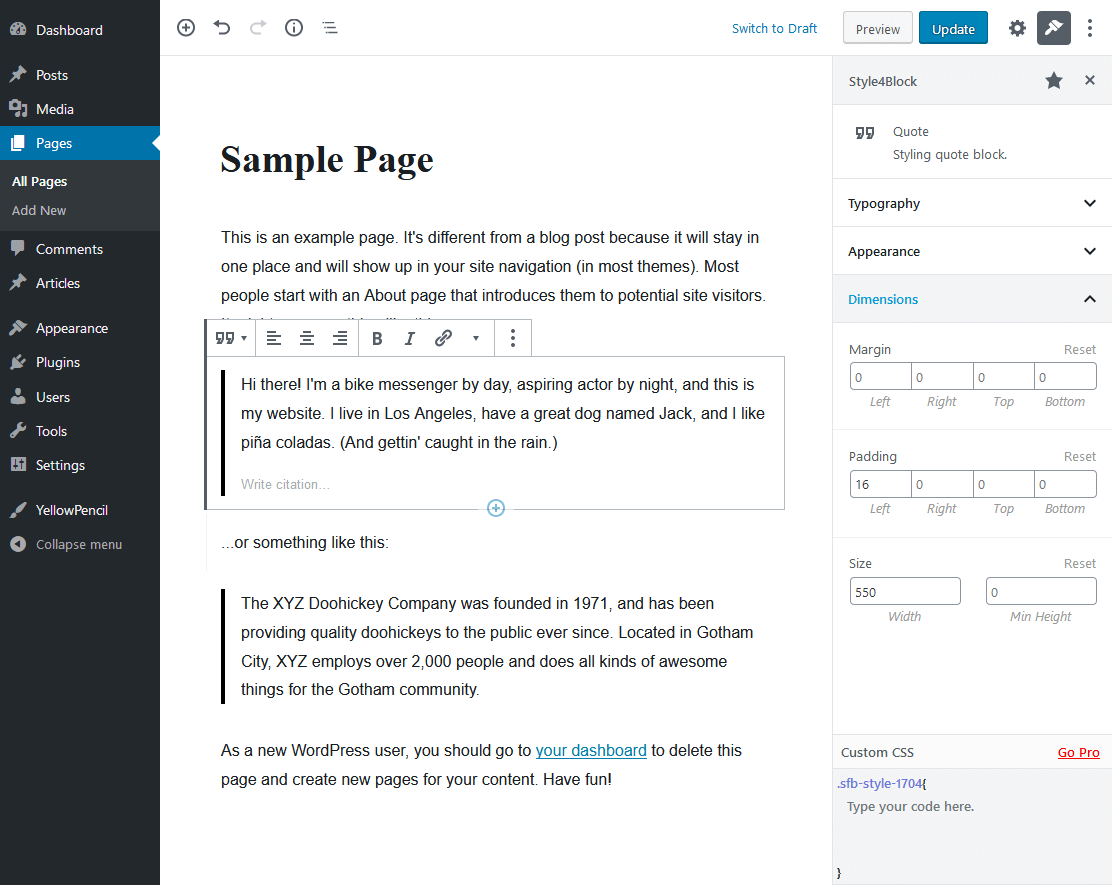Screen dimensions: 1112x885
Task: Open block settings with the gear icon
Action: coord(1017,28)
